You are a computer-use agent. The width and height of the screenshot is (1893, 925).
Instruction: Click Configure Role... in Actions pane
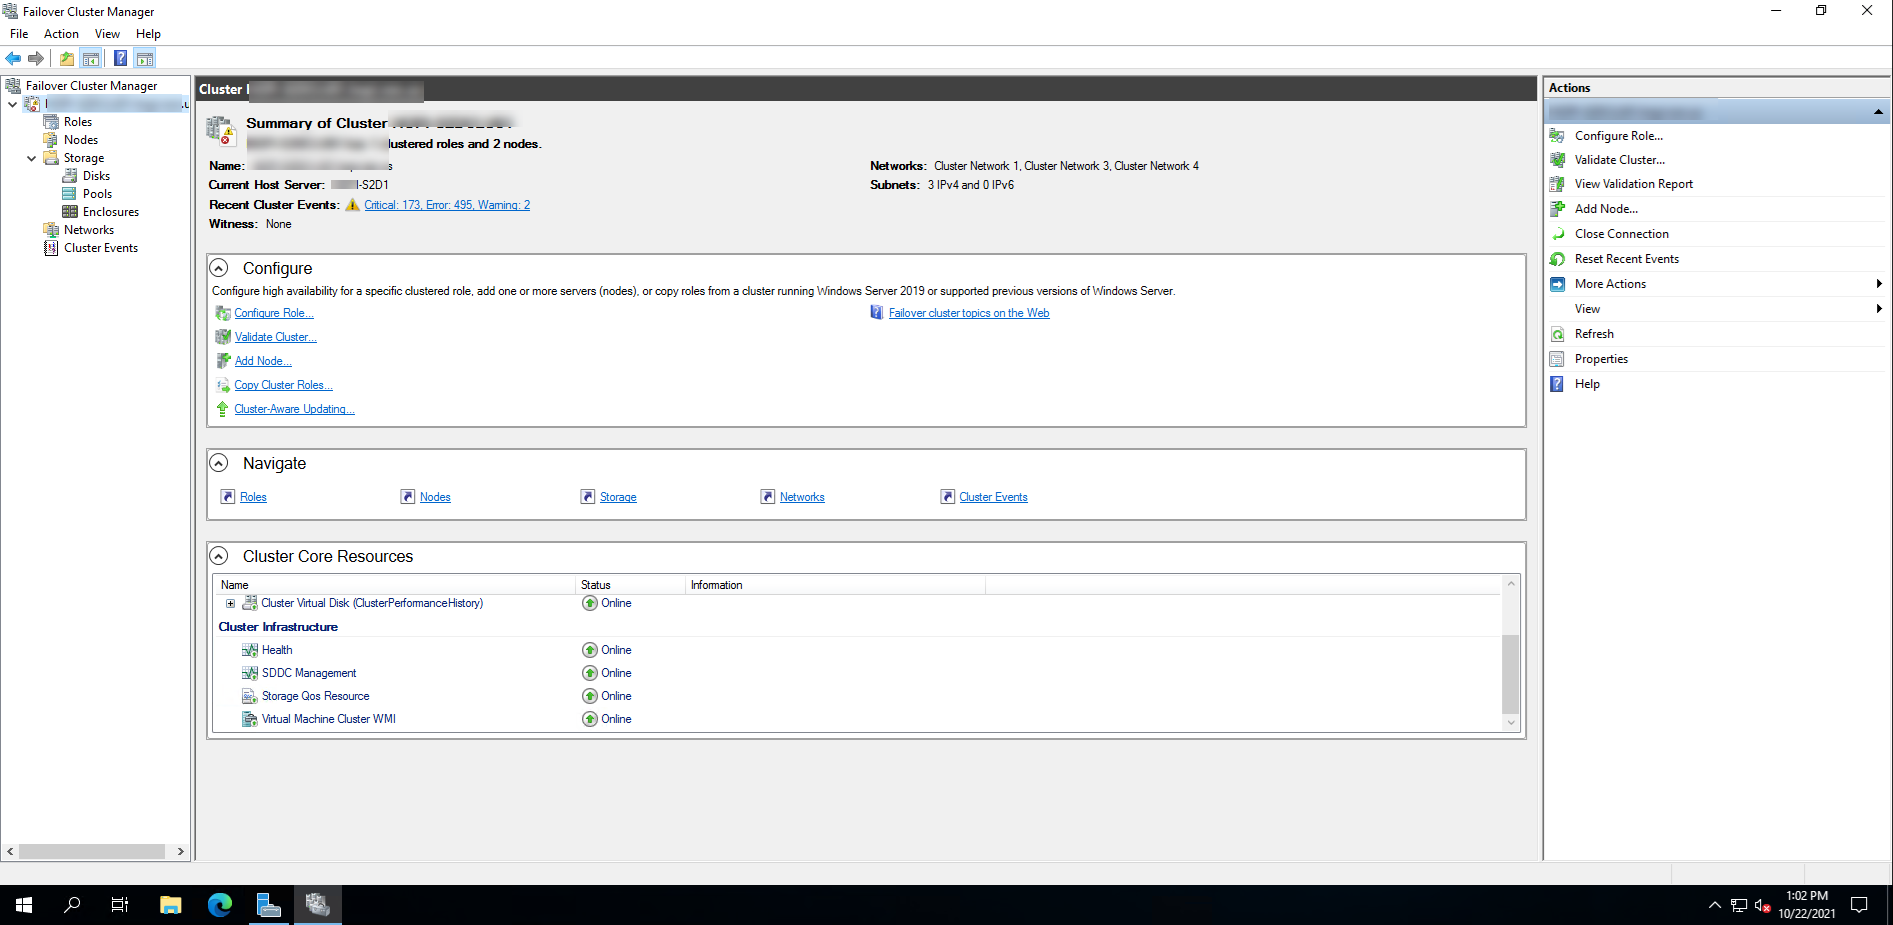(x=1619, y=136)
